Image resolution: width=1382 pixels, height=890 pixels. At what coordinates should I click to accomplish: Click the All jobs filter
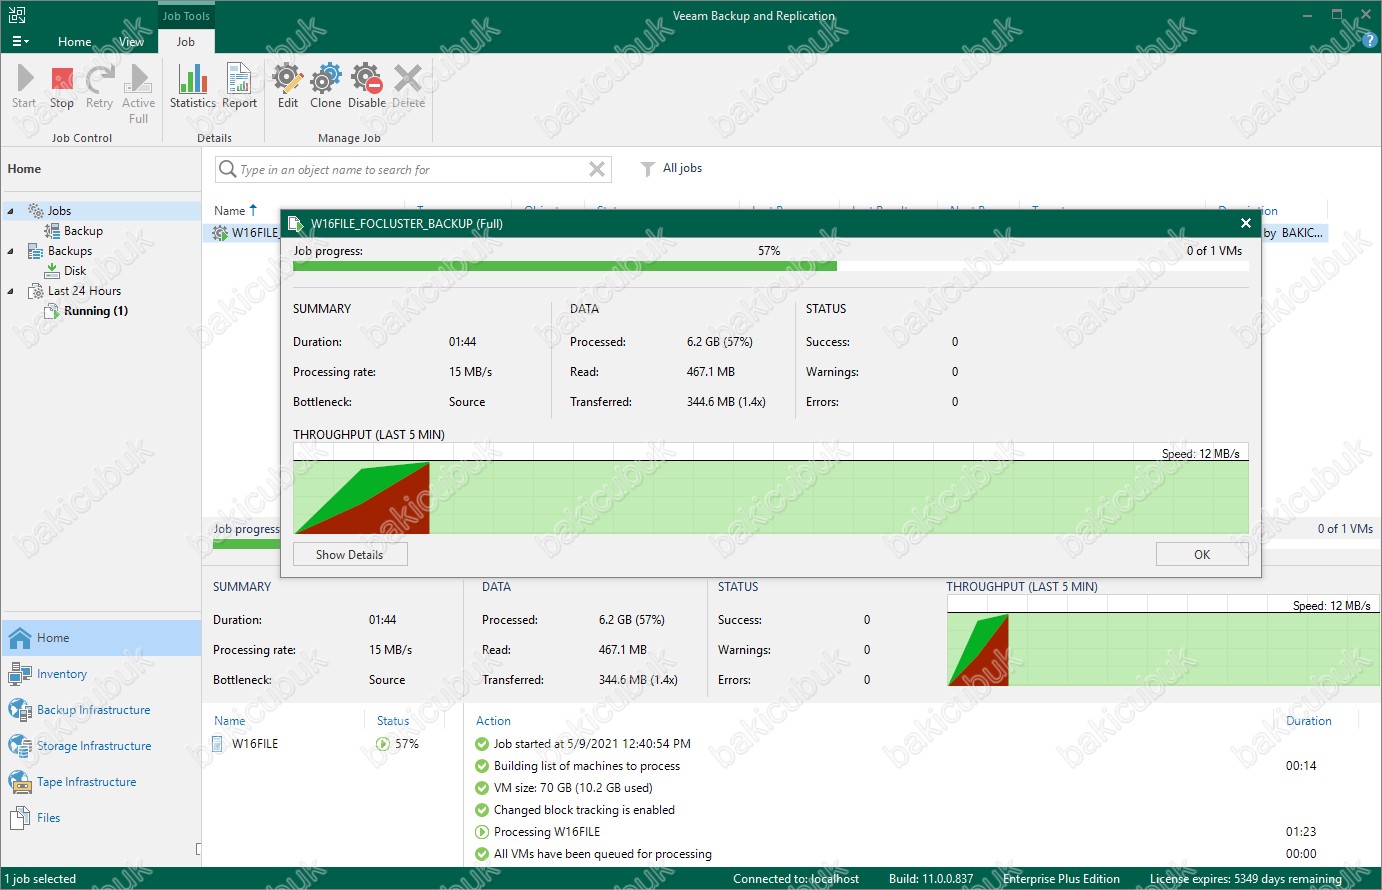(671, 168)
